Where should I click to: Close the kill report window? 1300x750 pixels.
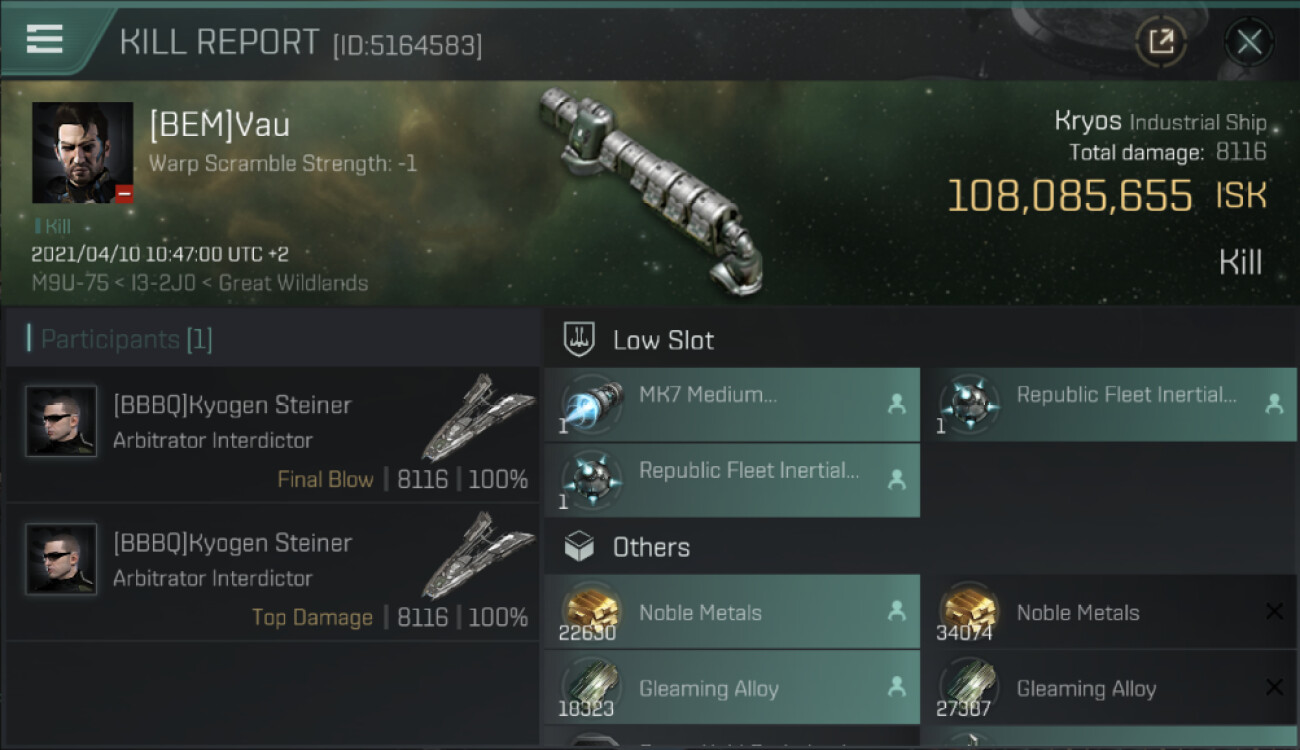point(1249,42)
